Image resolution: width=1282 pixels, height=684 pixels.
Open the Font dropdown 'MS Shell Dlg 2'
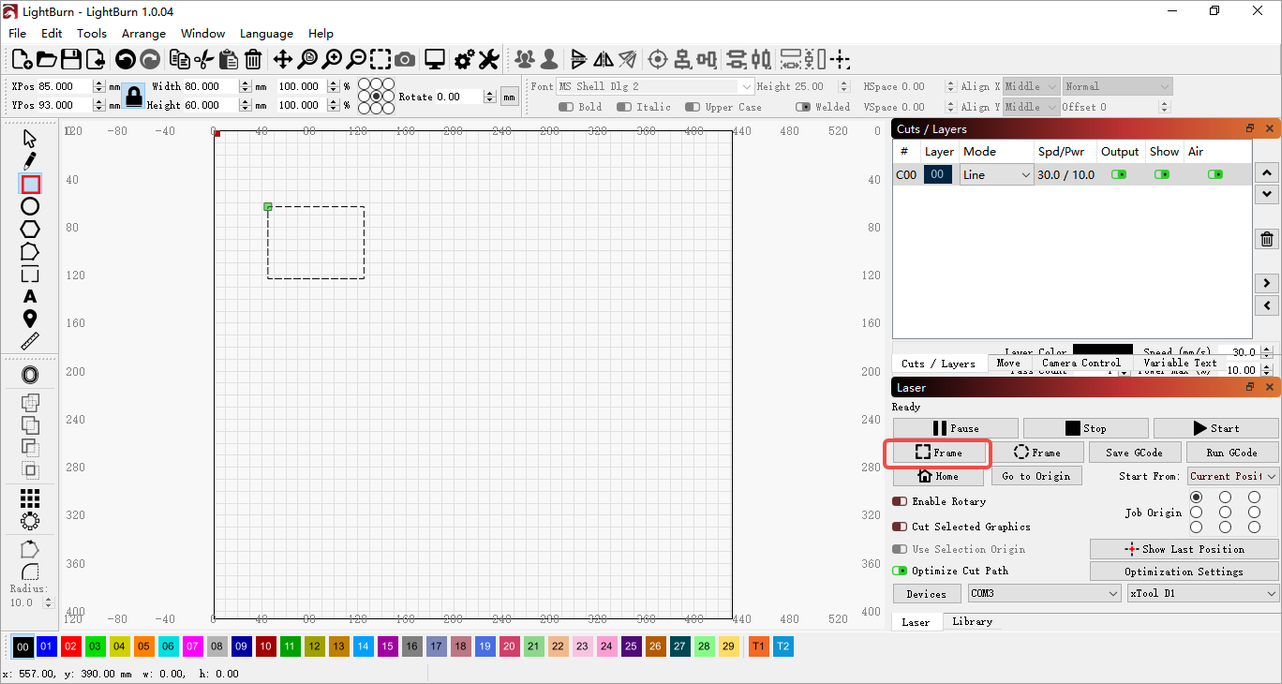coord(655,87)
